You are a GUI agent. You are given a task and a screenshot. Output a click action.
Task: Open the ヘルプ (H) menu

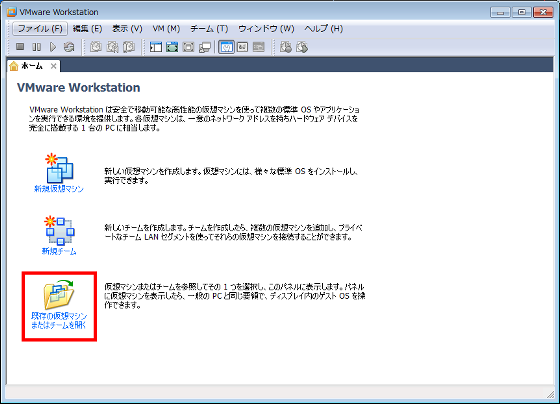pyautogui.click(x=324, y=29)
